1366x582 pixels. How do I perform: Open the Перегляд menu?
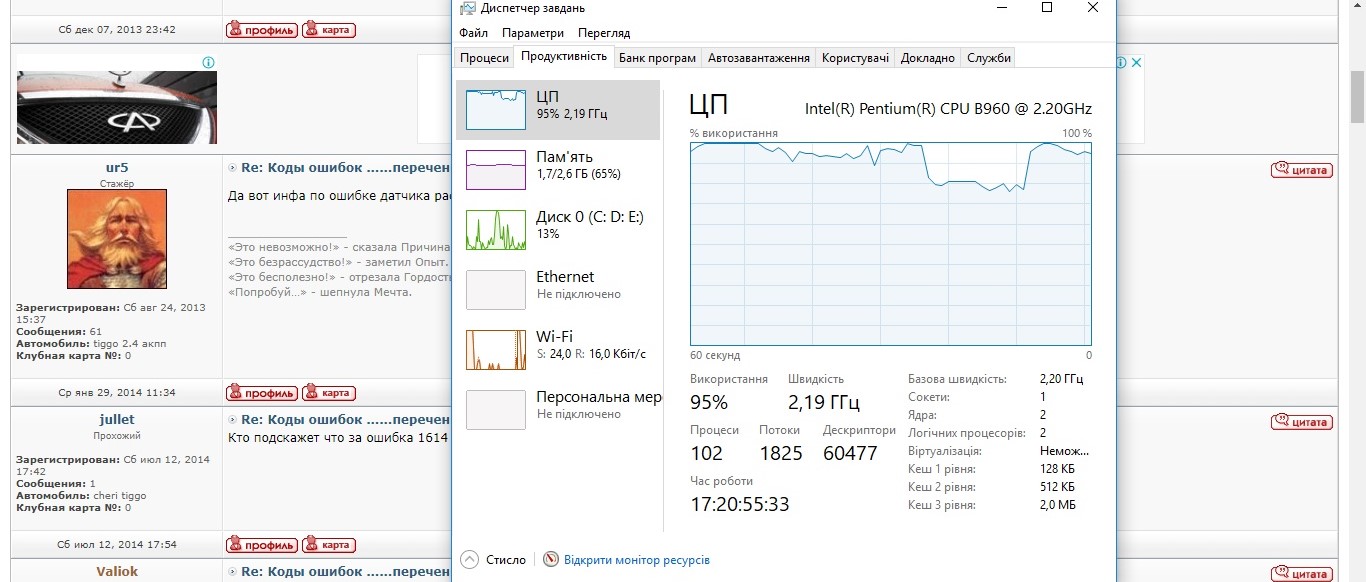604,33
